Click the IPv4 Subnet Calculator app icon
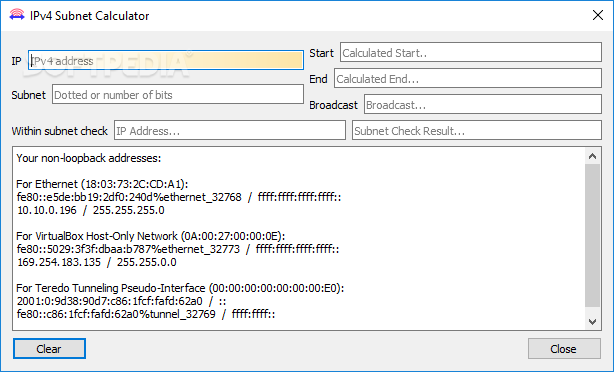This screenshot has height=372, width=614. pyautogui.click(x=17, y=15)
